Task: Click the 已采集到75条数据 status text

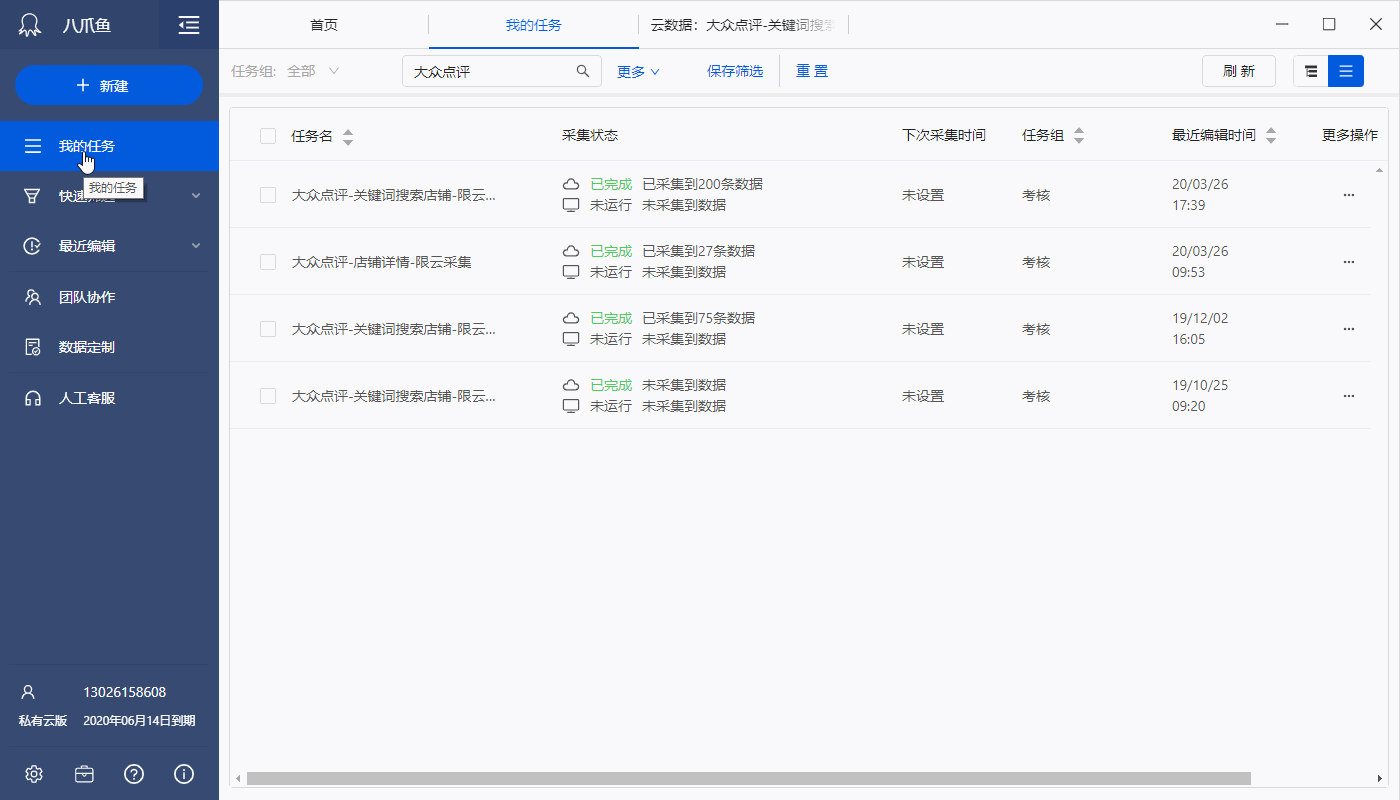Action: [x=698, y=318]
